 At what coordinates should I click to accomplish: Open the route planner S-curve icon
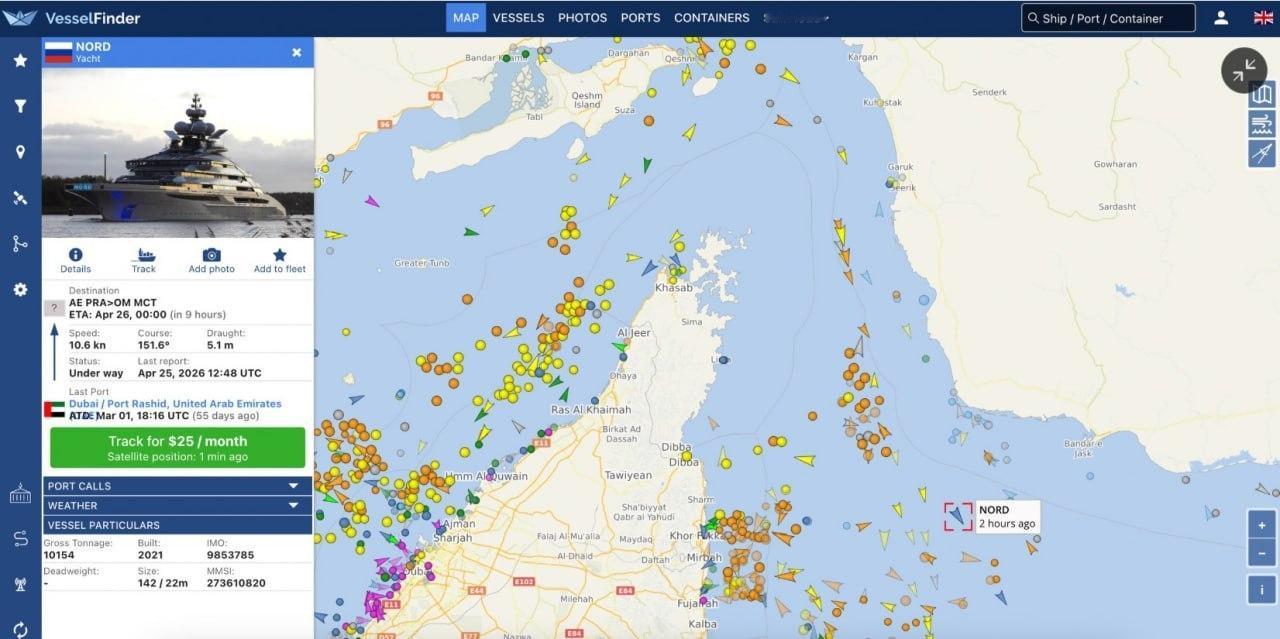(20, 539)
